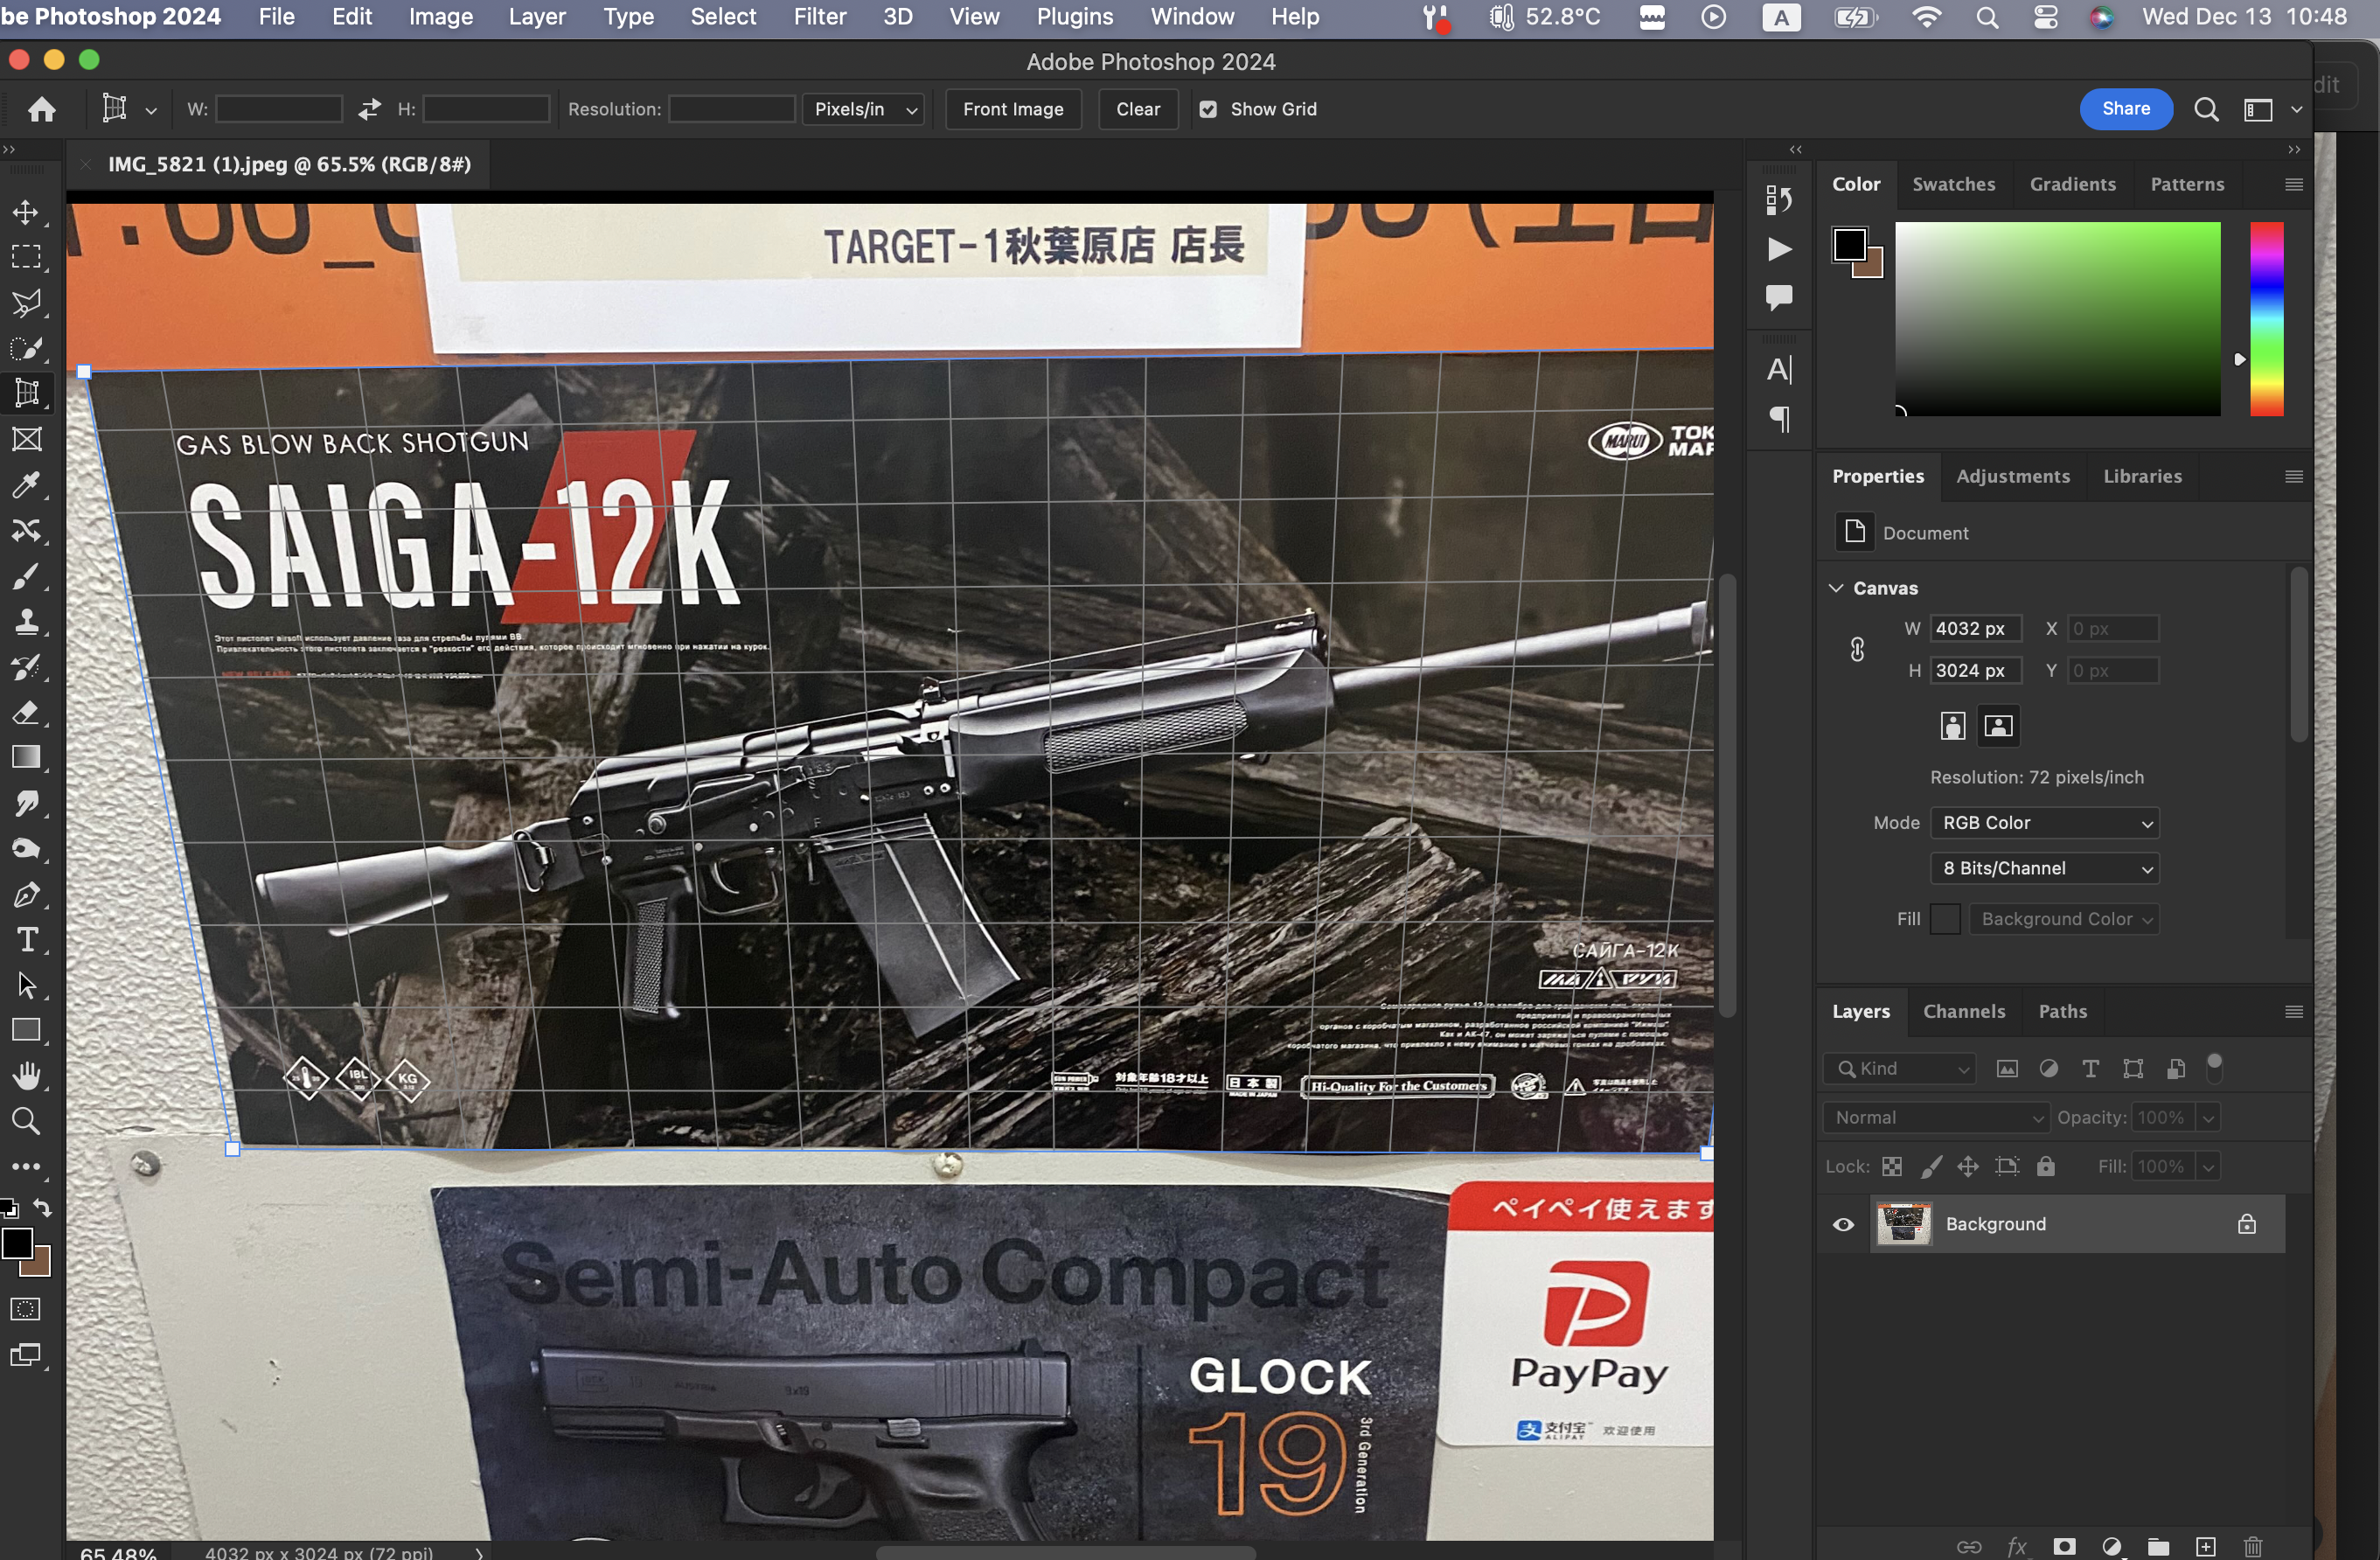Select the Move tool

26,212
